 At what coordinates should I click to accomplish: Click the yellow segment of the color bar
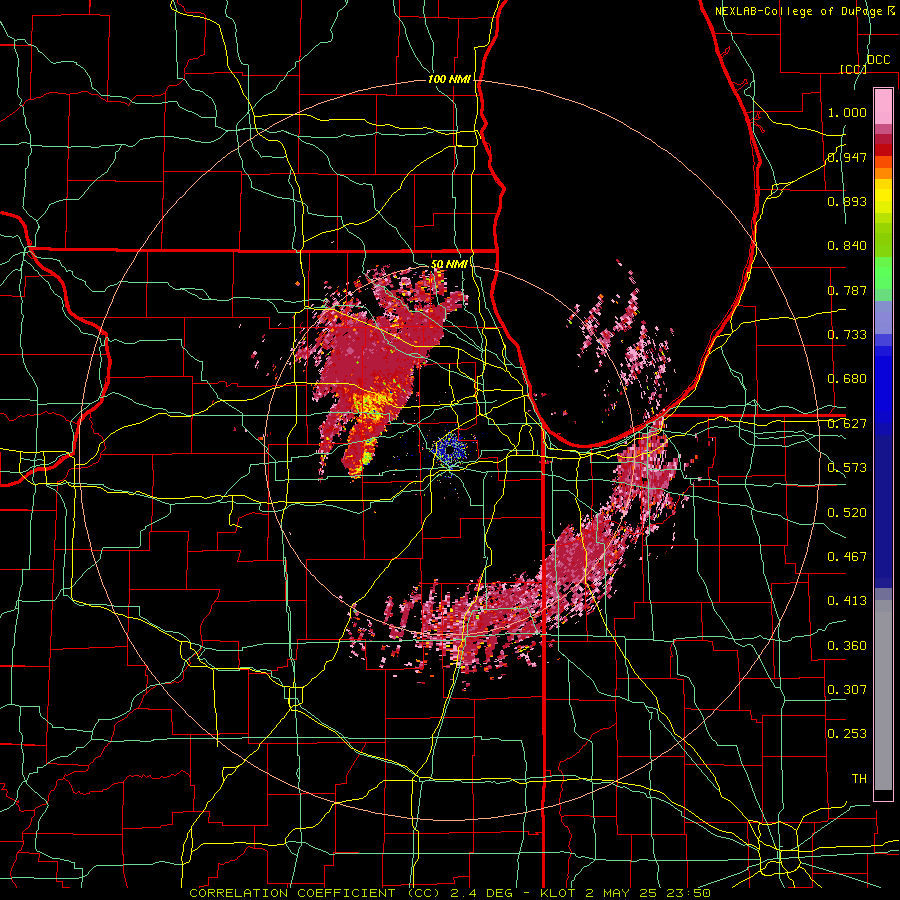pos(883,198)
